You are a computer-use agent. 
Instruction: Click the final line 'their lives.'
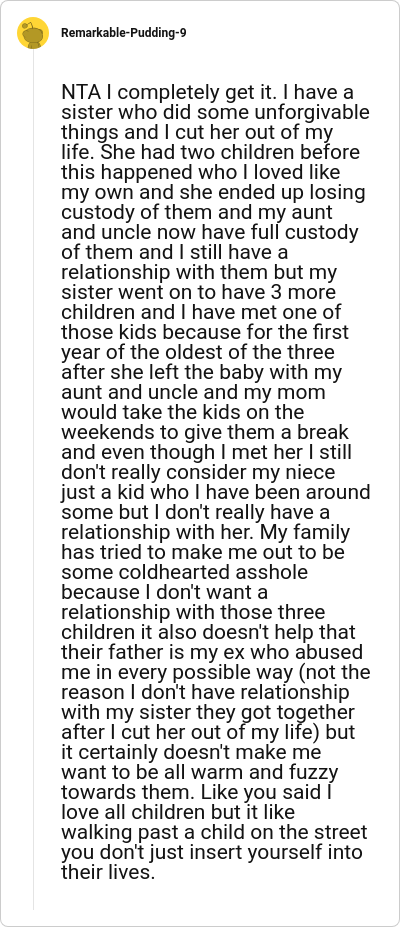[x=108, y=872]
